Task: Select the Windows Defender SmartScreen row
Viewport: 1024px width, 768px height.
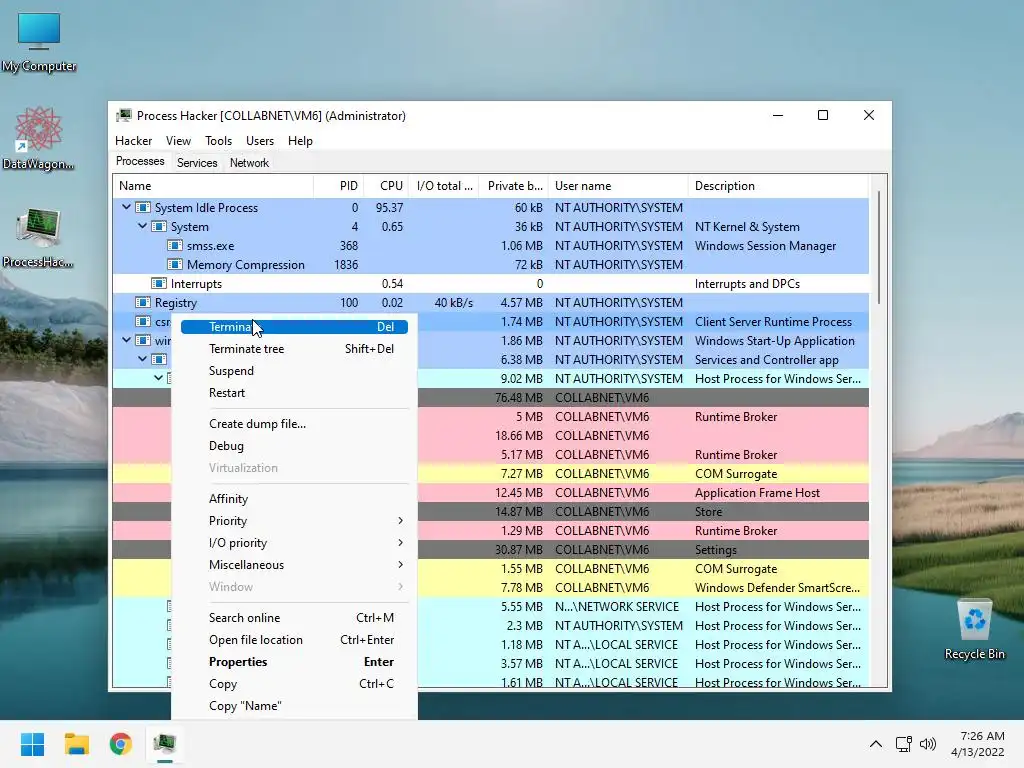Action: (x=490, y=588)
